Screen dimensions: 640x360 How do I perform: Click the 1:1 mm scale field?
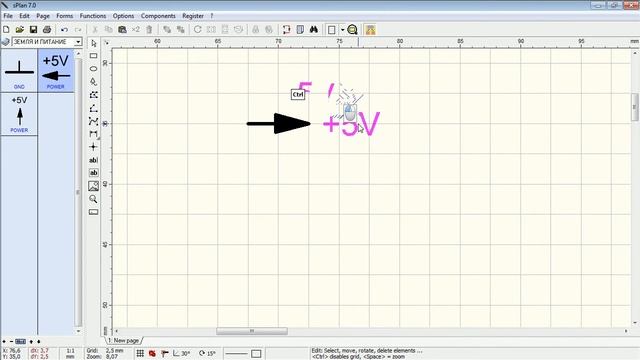click(71, 353)
